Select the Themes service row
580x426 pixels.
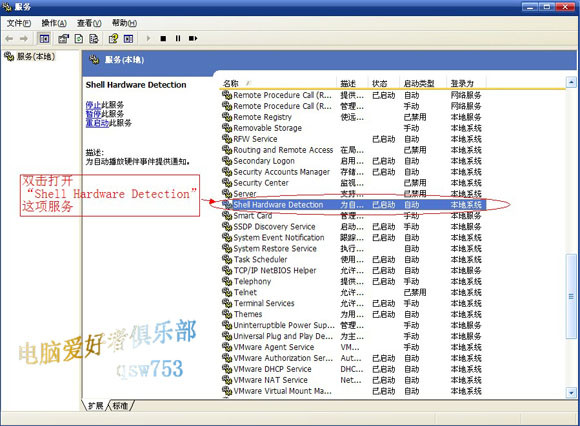click(x=353, y=314)
